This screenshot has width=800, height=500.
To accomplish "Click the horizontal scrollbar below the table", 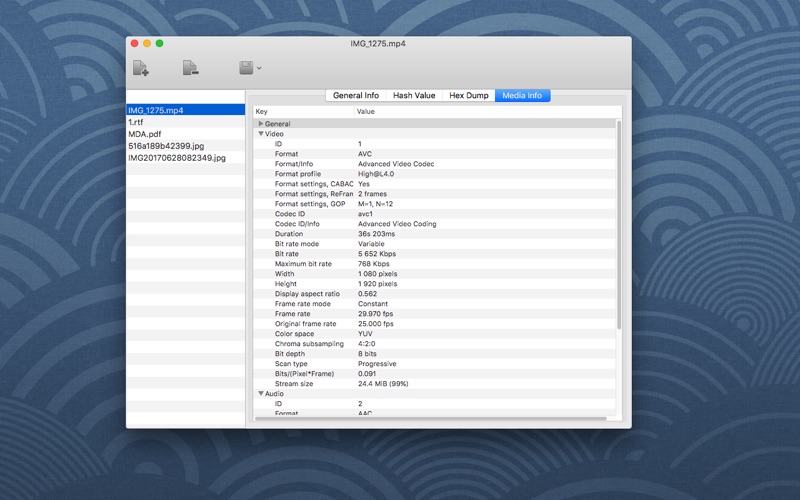I will pyautogui.click(x=431, y=419).
